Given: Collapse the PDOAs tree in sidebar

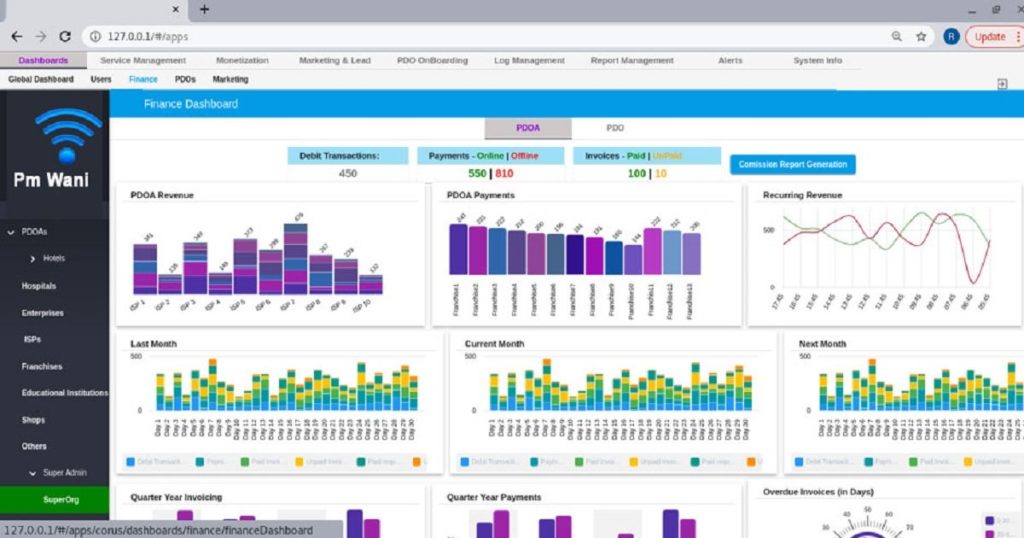Looking at the screenshot, I should (x=12, y=232).
